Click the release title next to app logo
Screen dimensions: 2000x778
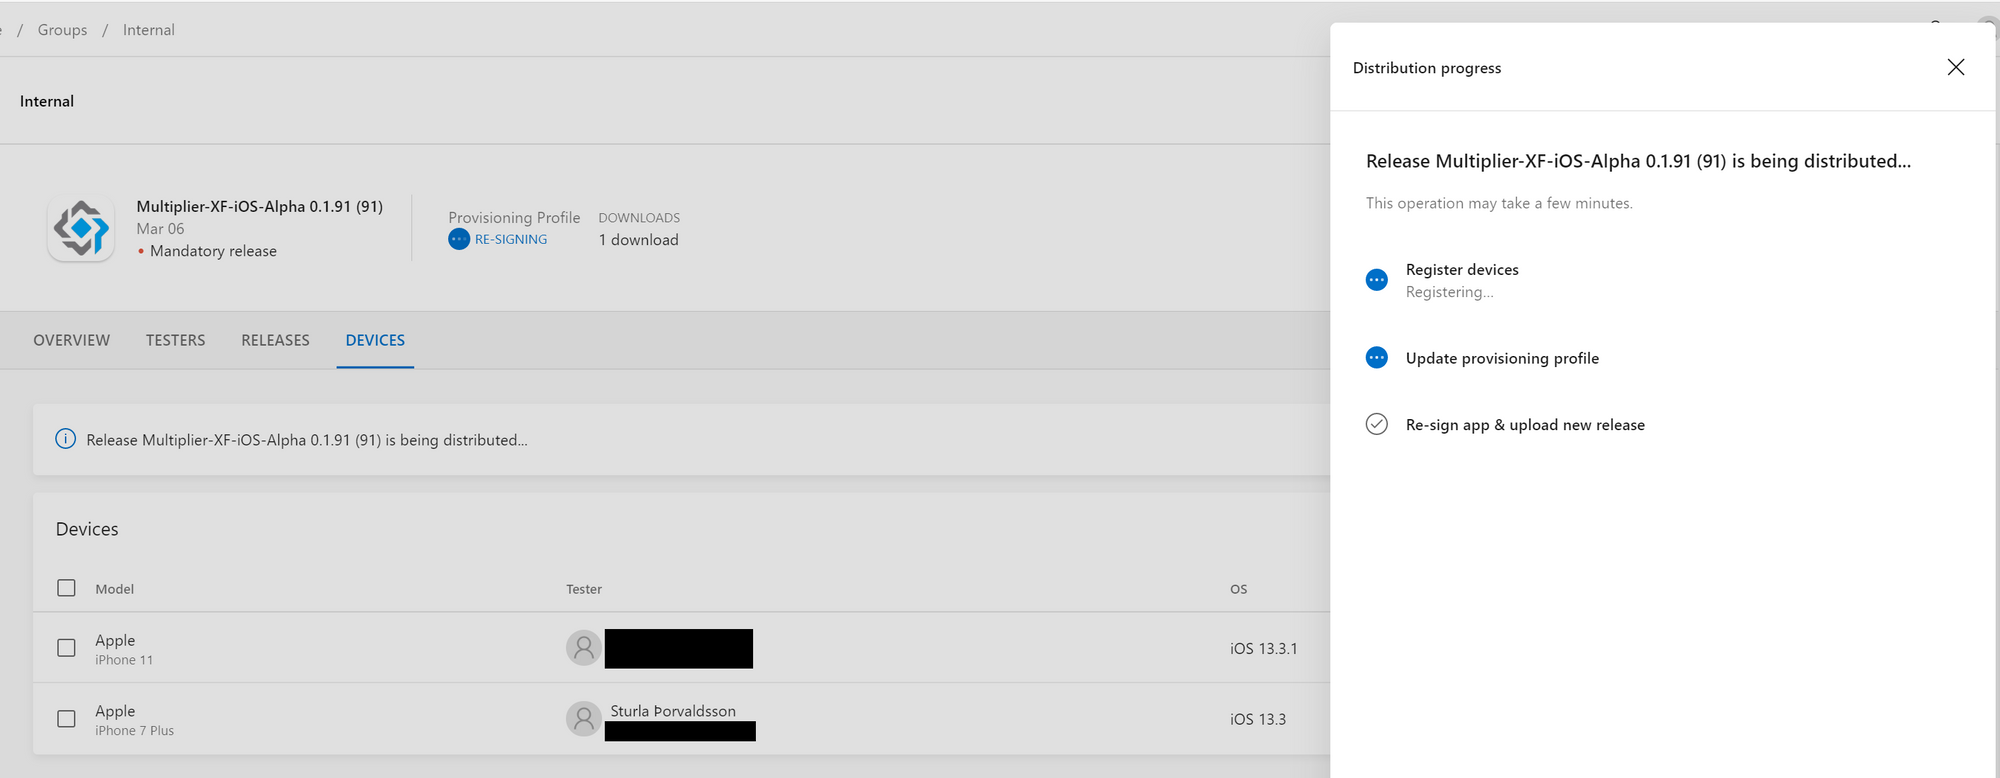click(260, 206)
